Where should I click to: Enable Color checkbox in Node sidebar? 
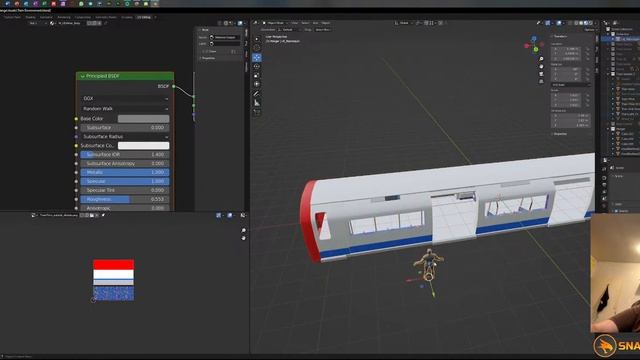pyautogui.click(x=208, y=51)
